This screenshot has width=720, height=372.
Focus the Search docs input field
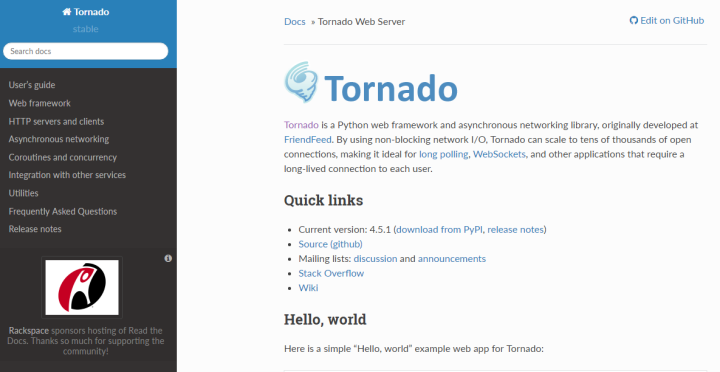85,51
